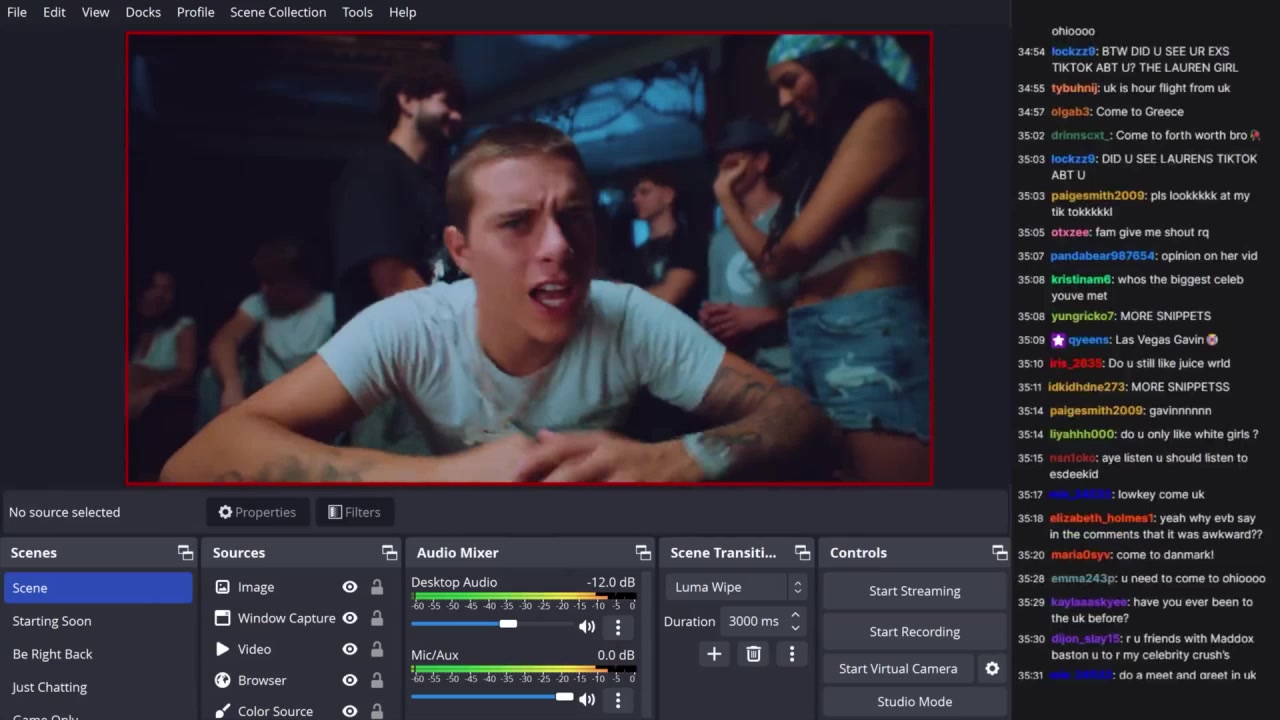1280x720 pixels.
Task: Pop out the Audio Mixer dock
Action: click(x=643, y=553)
